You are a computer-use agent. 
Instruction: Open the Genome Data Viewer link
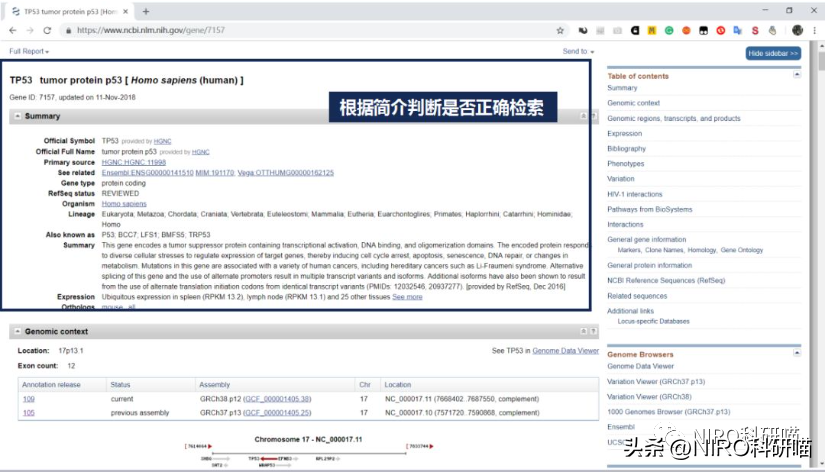tap(565, 351)
